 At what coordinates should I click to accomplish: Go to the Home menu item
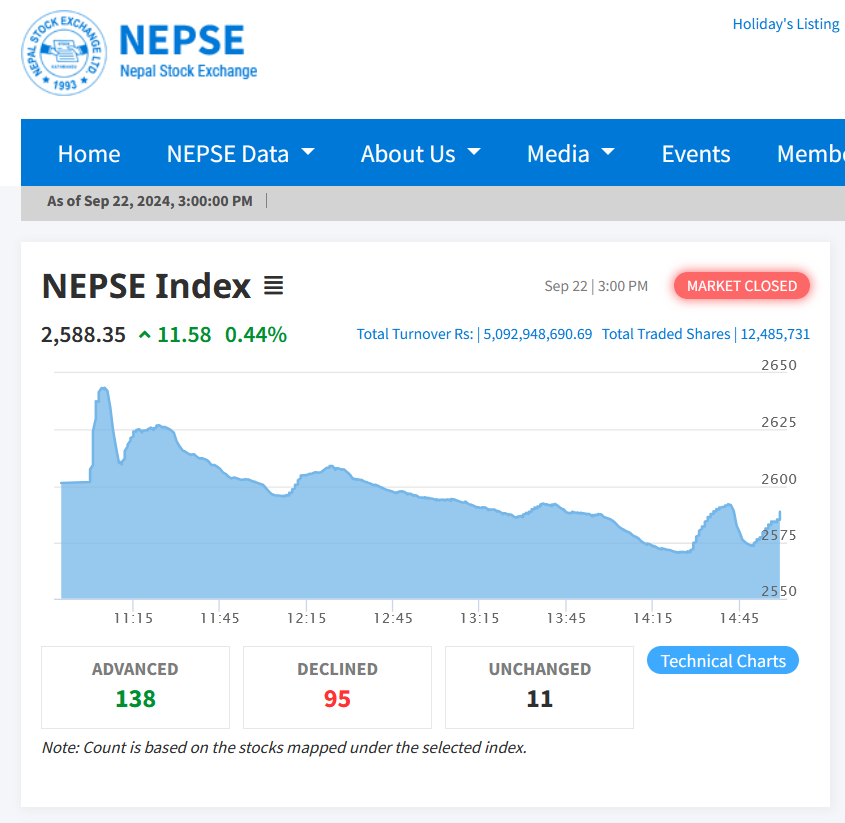pyautogui.click(x=89, y=154)
